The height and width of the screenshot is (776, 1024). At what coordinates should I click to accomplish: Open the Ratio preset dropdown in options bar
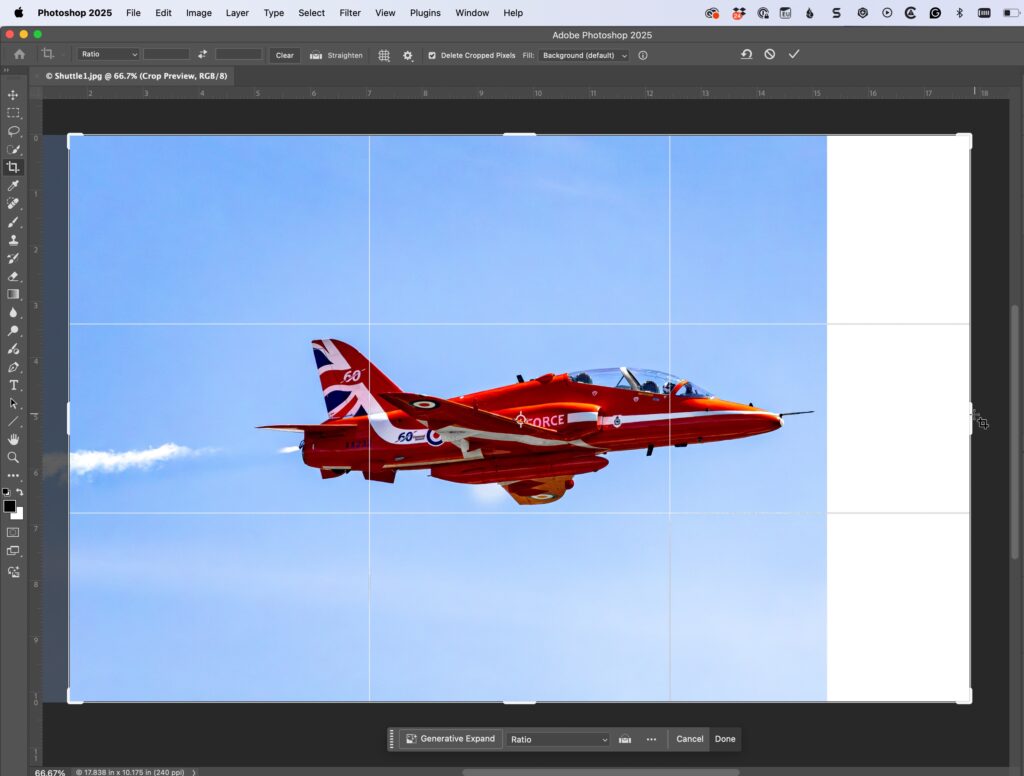click(x=108, y=55)
